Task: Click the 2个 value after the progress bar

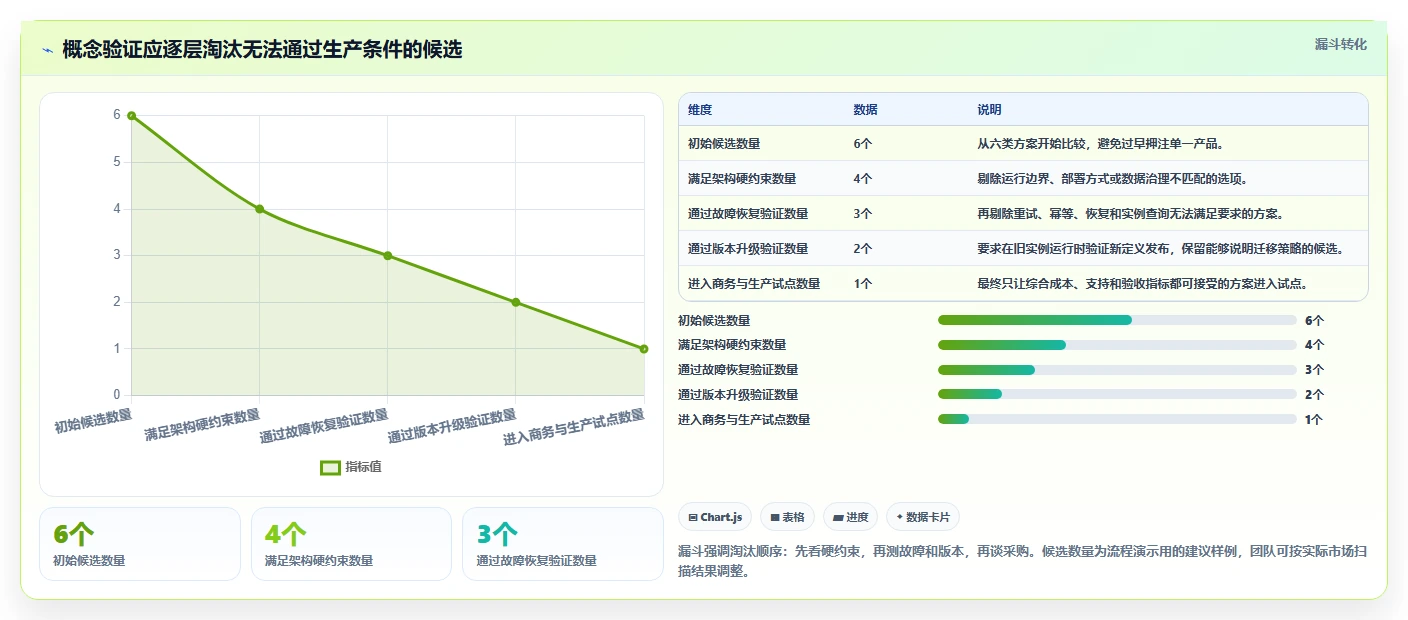Action: (1315, 395)
